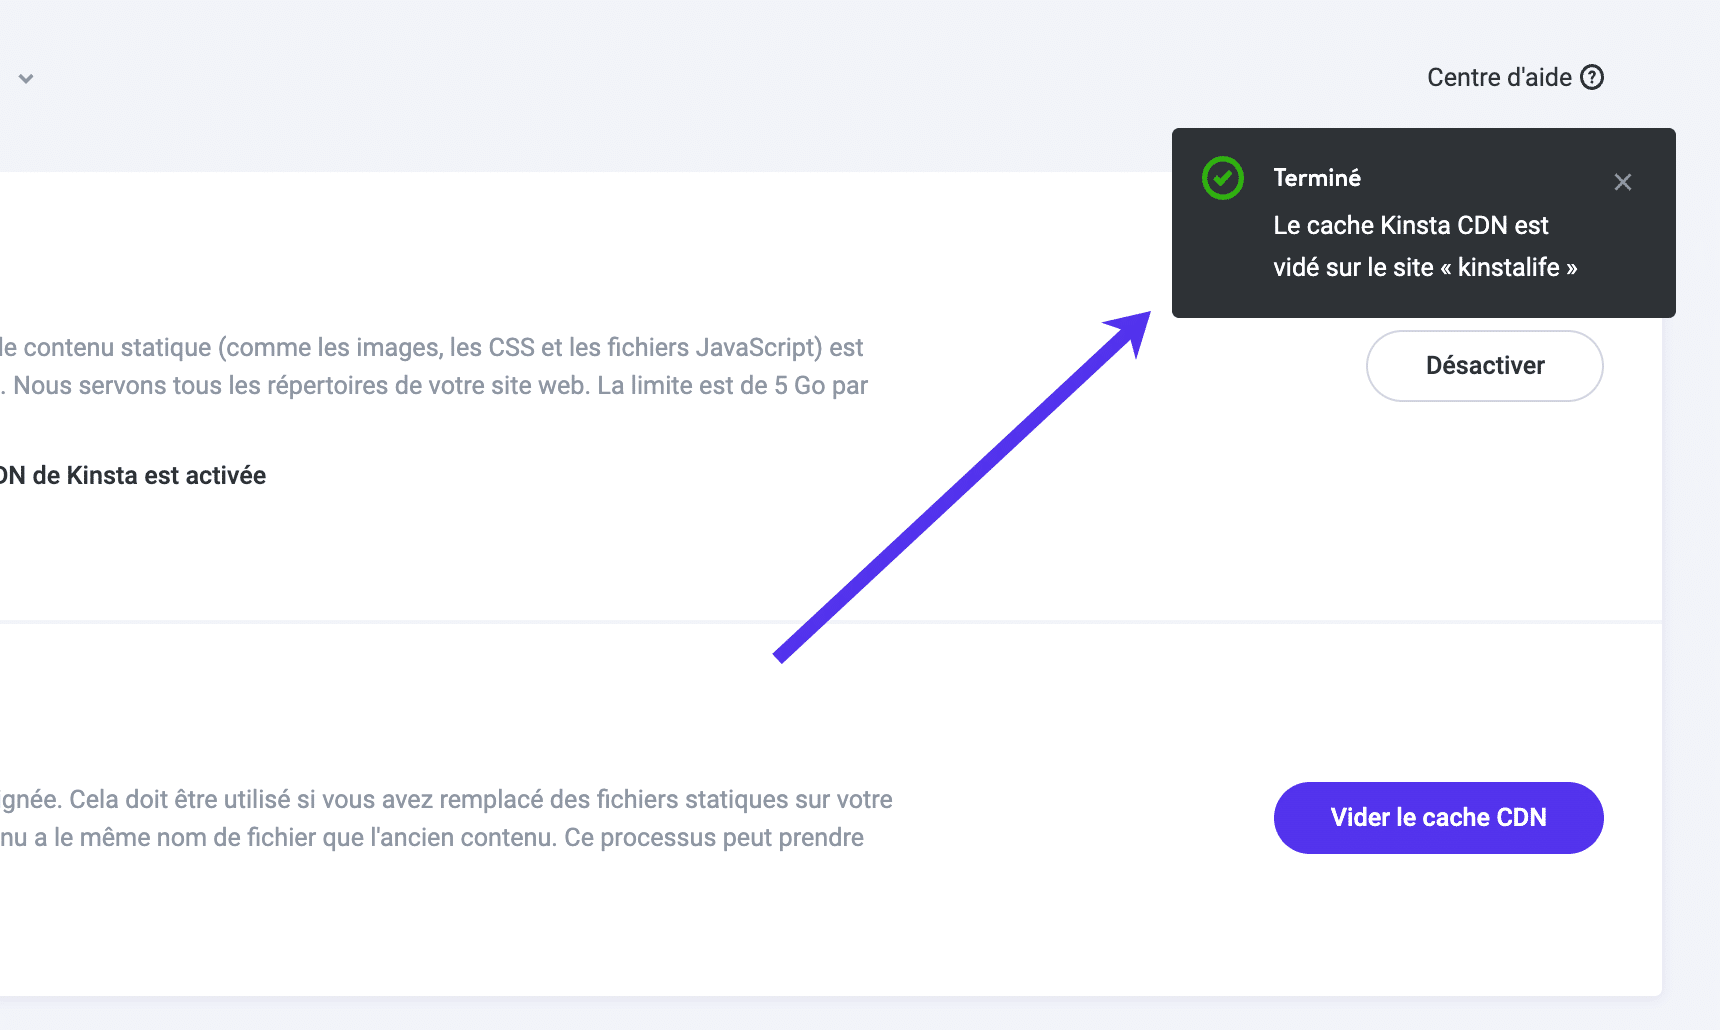The height and width of the screenshot is (1030, 1720).
Task: Click the purple Vider le cache CDN pill
Action: click(x=1437, y=817)
